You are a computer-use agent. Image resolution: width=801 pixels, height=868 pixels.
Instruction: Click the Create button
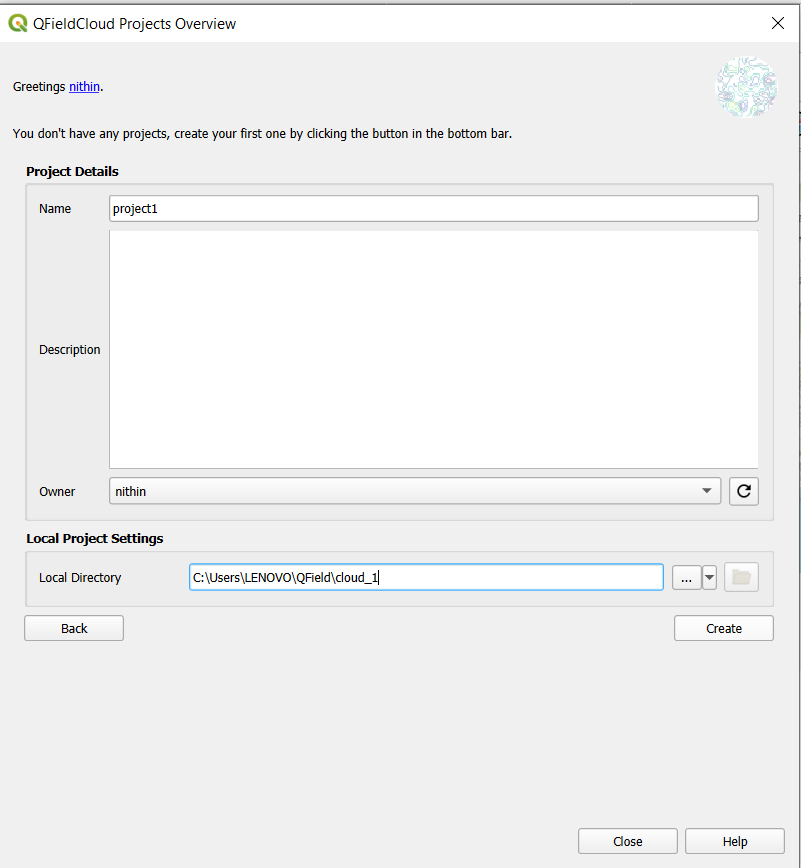pyautogui.click(x=724, y=628)
